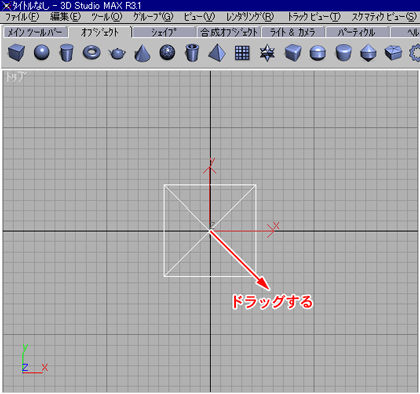Image resolution: width=420 pixels, height=394 pixels.
Task: Open the レンダリング(R) menu
Action: pos(250,17)
